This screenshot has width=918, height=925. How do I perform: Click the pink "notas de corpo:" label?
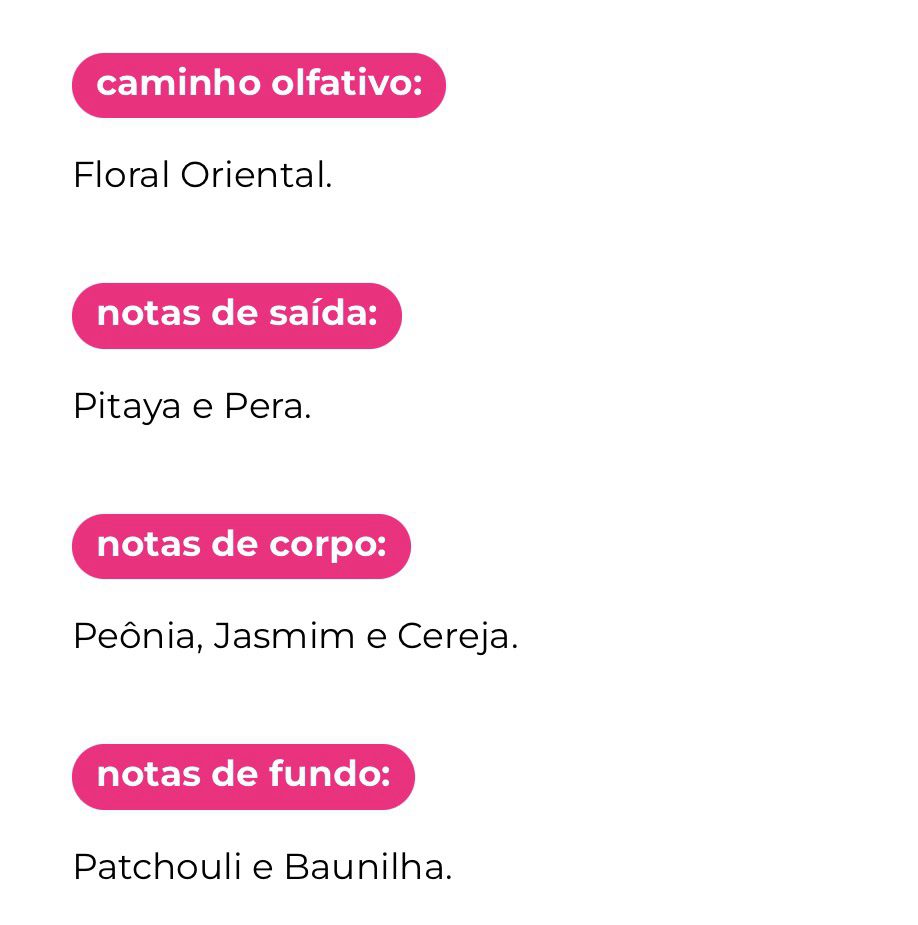[241, 546]
